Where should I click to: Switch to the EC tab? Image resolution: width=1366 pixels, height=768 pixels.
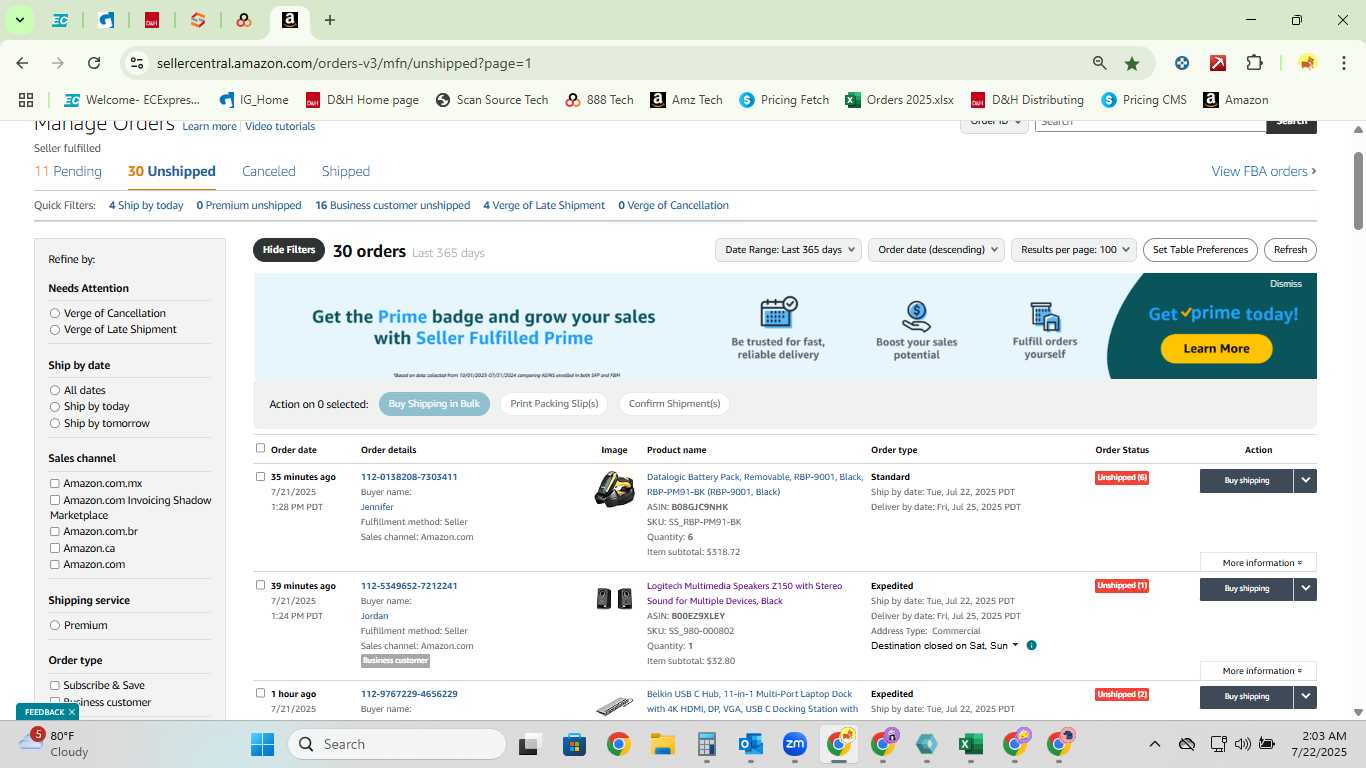pos(60,20)
